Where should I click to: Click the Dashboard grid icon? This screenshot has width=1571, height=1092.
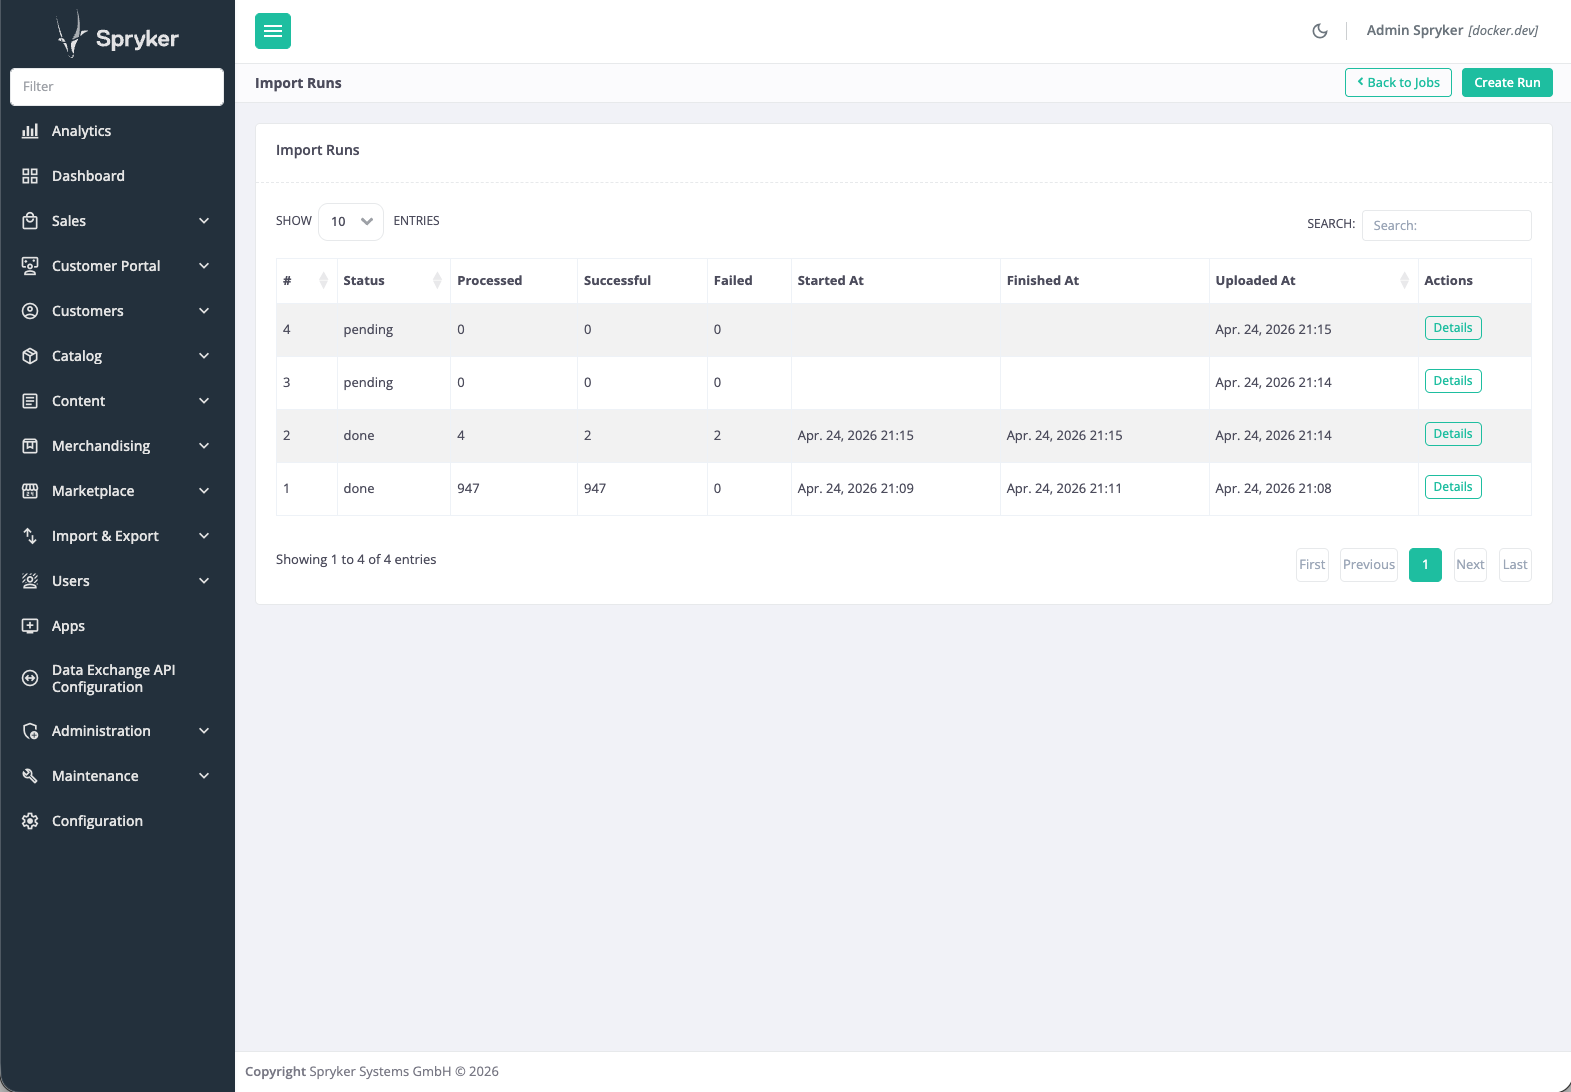tap(30, 176)
